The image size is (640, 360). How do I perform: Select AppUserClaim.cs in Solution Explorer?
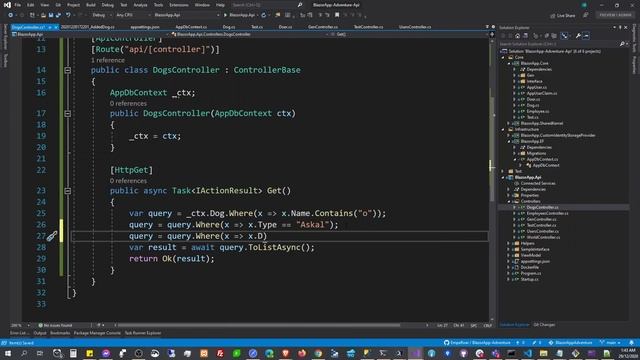tap(542, 93)
